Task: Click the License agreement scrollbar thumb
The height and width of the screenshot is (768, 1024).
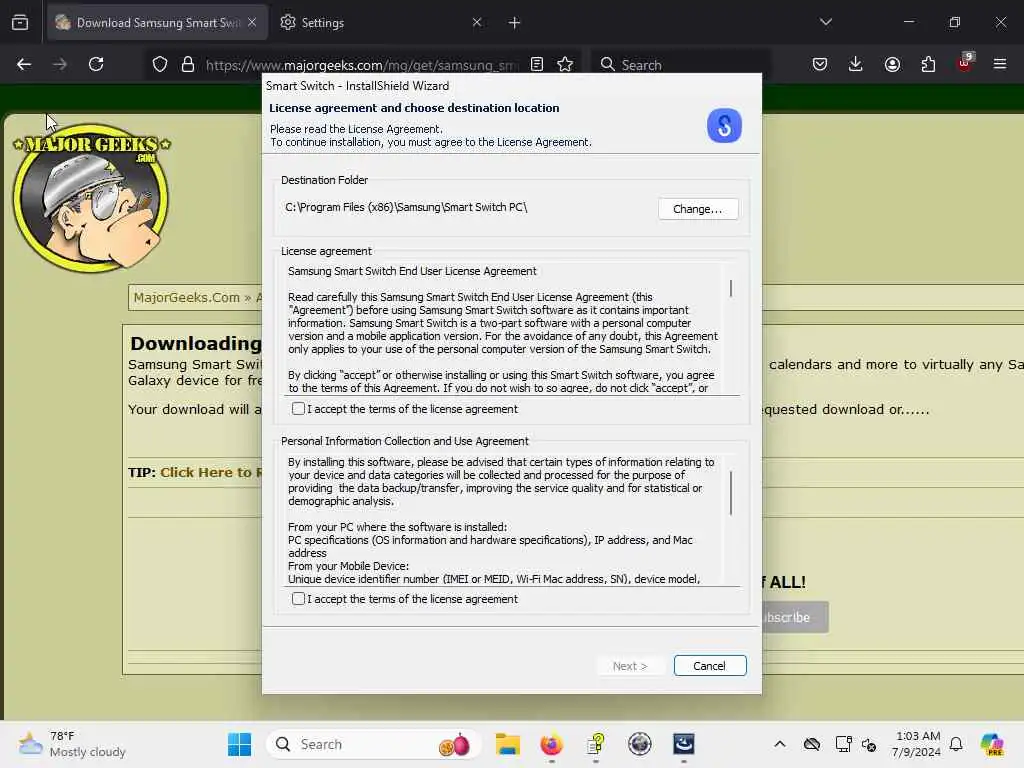Action: point(731,289)
